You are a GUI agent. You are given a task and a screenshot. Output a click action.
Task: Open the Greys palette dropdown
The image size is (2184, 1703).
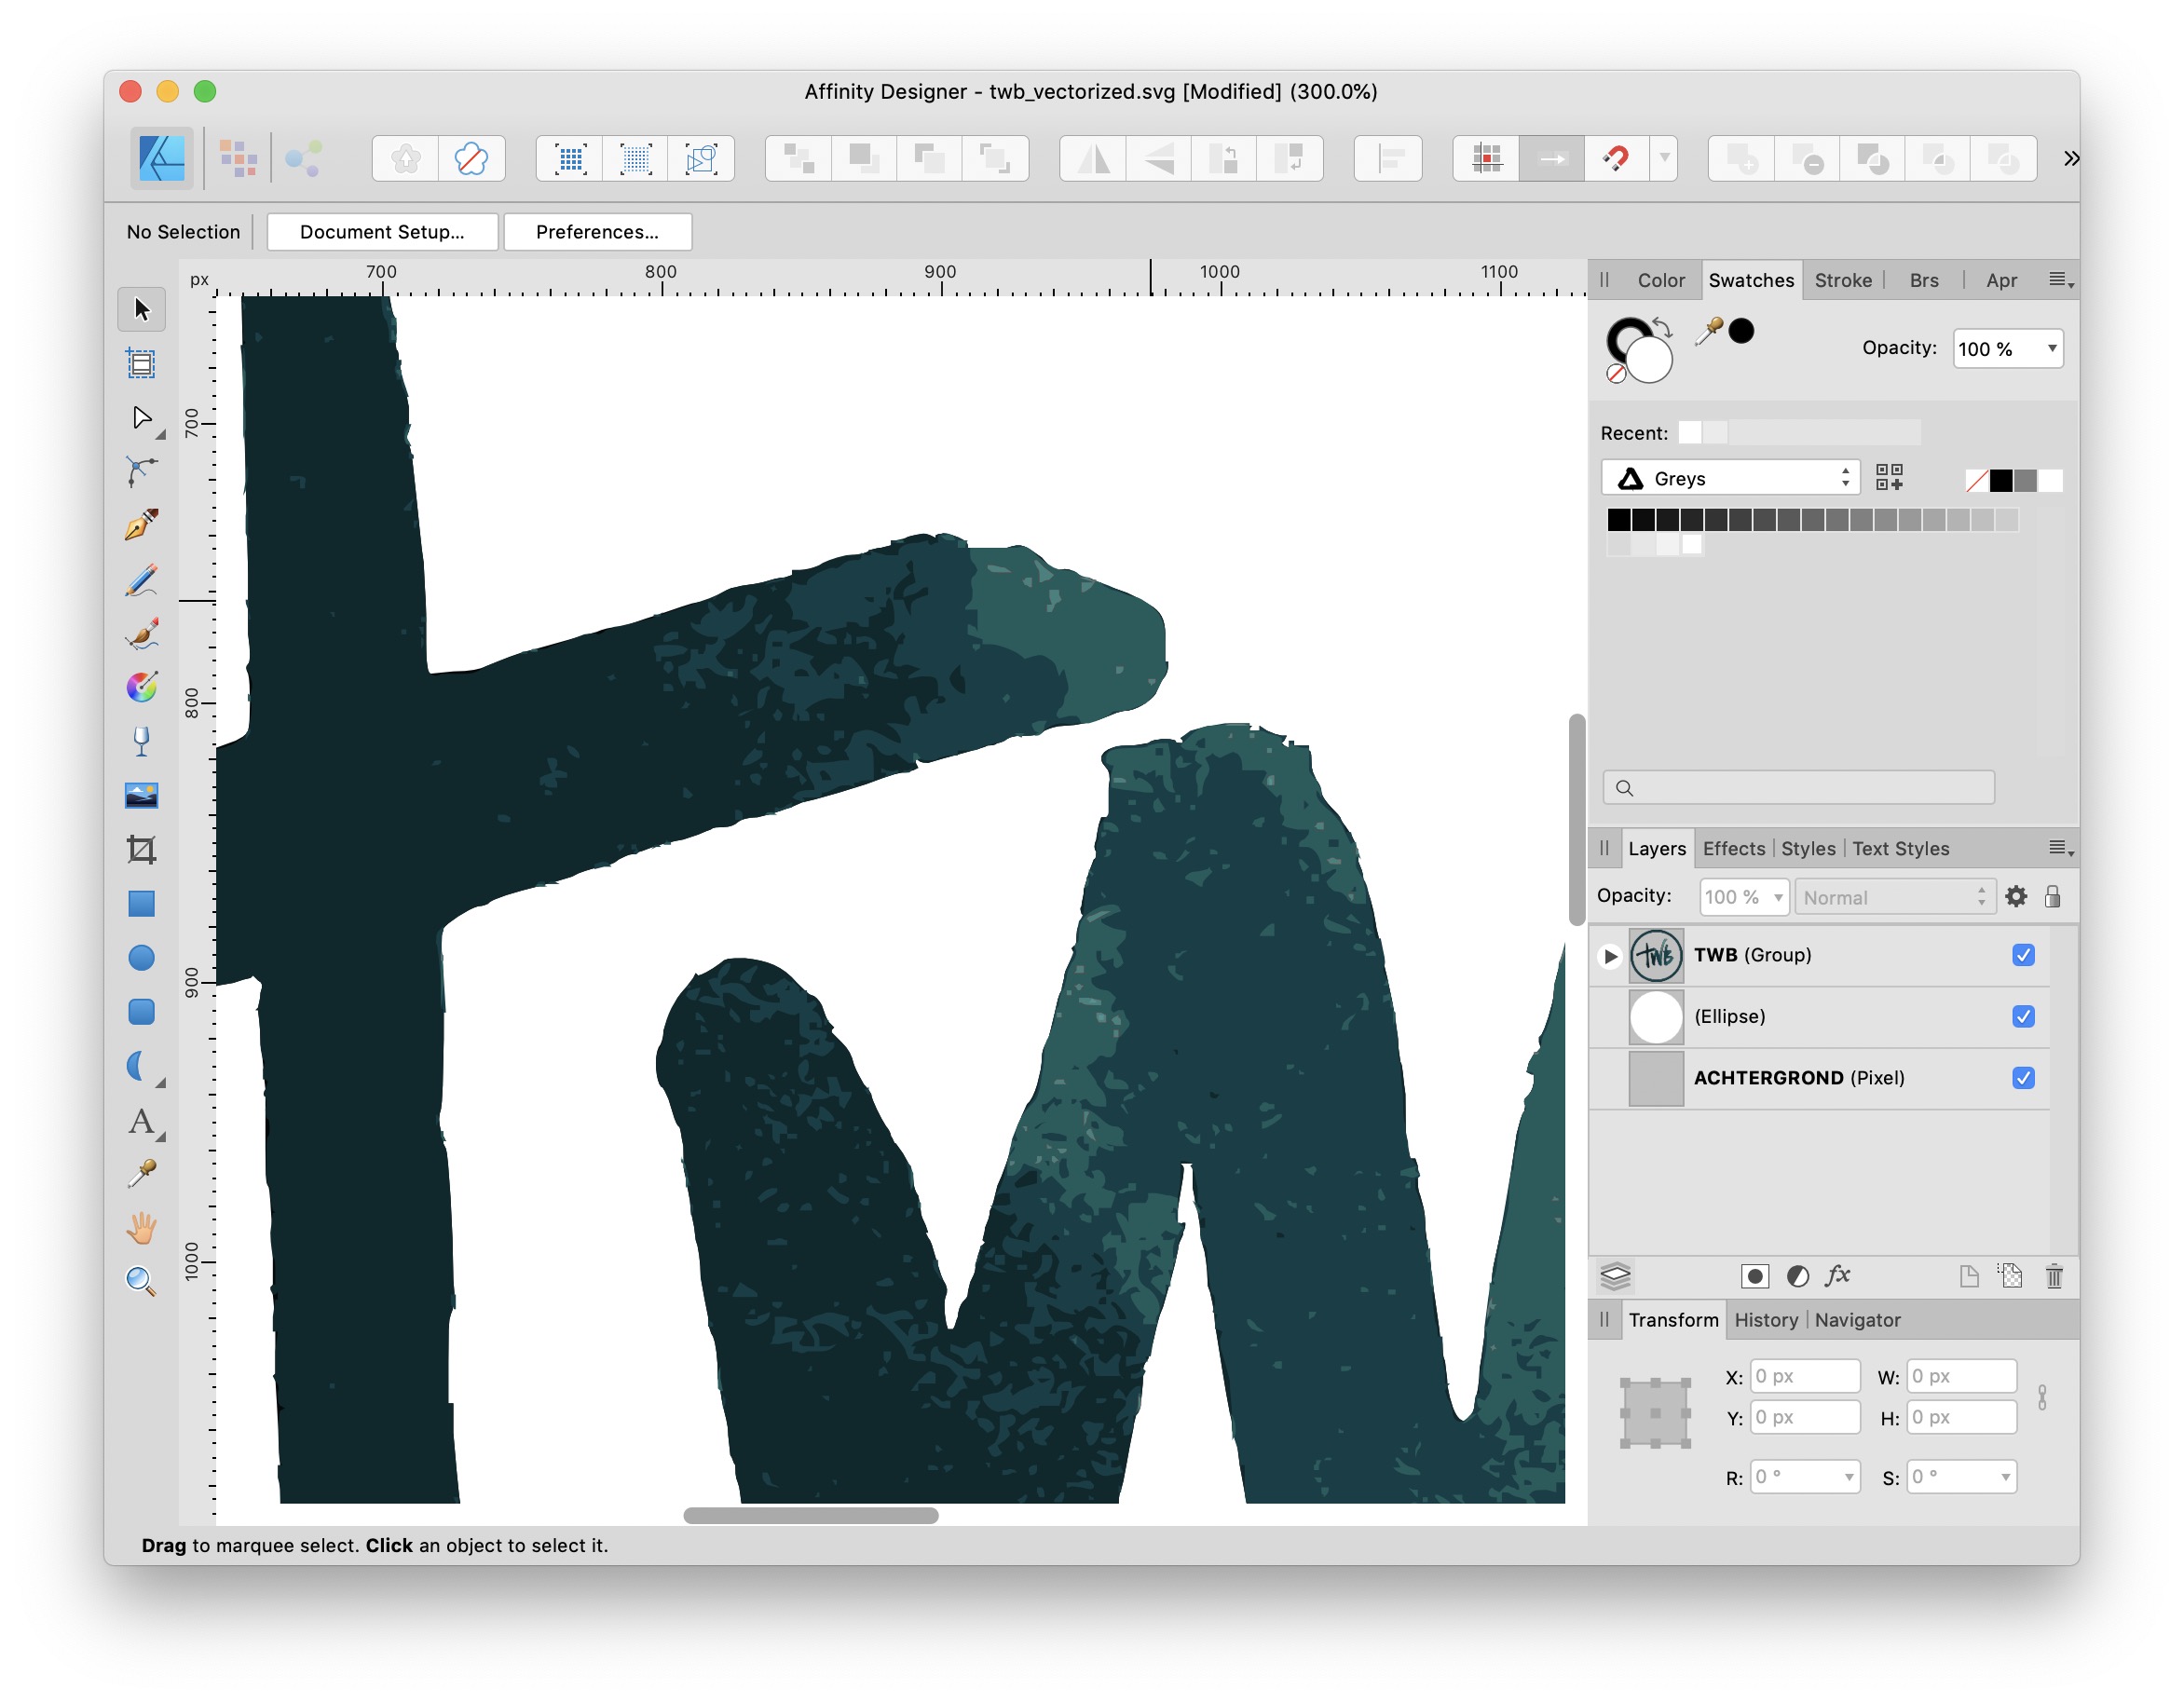1730,478
